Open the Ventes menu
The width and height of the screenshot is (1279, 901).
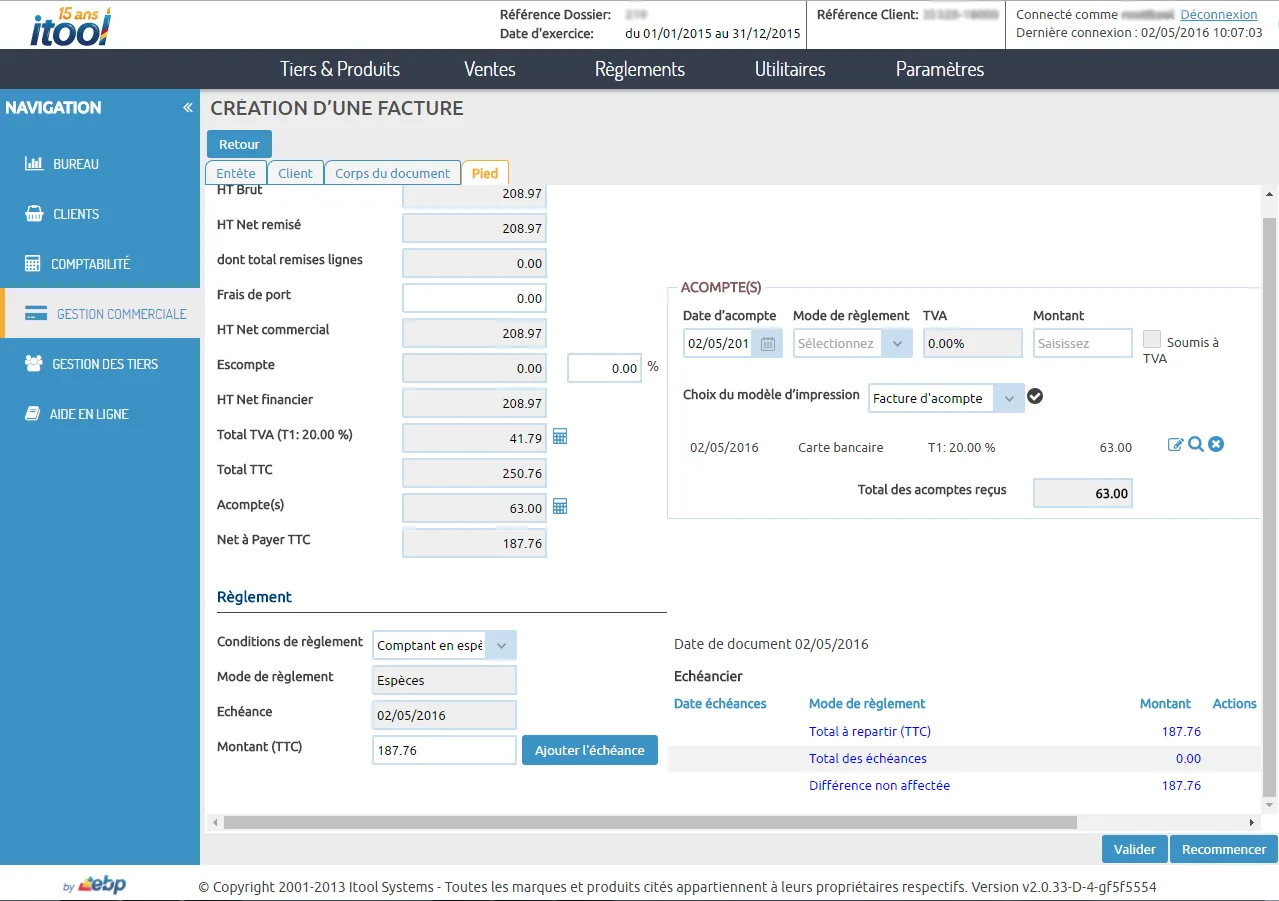pyautogui.click(x=490, y=69)
